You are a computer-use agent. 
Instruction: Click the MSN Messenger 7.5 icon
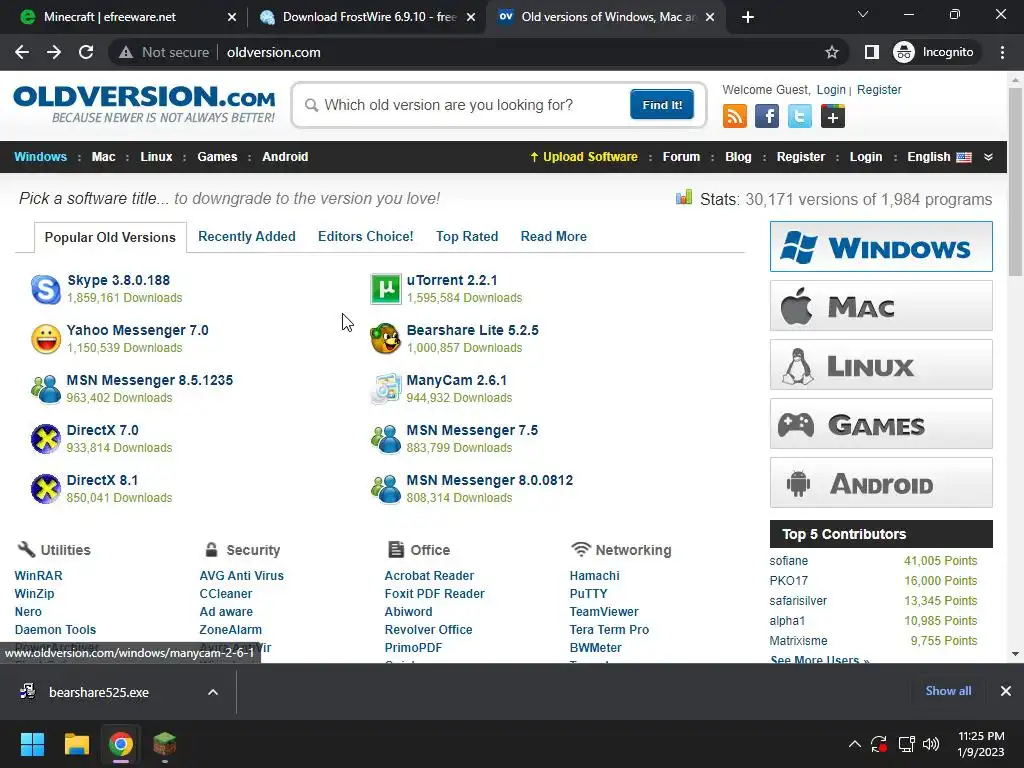(386, 439)
